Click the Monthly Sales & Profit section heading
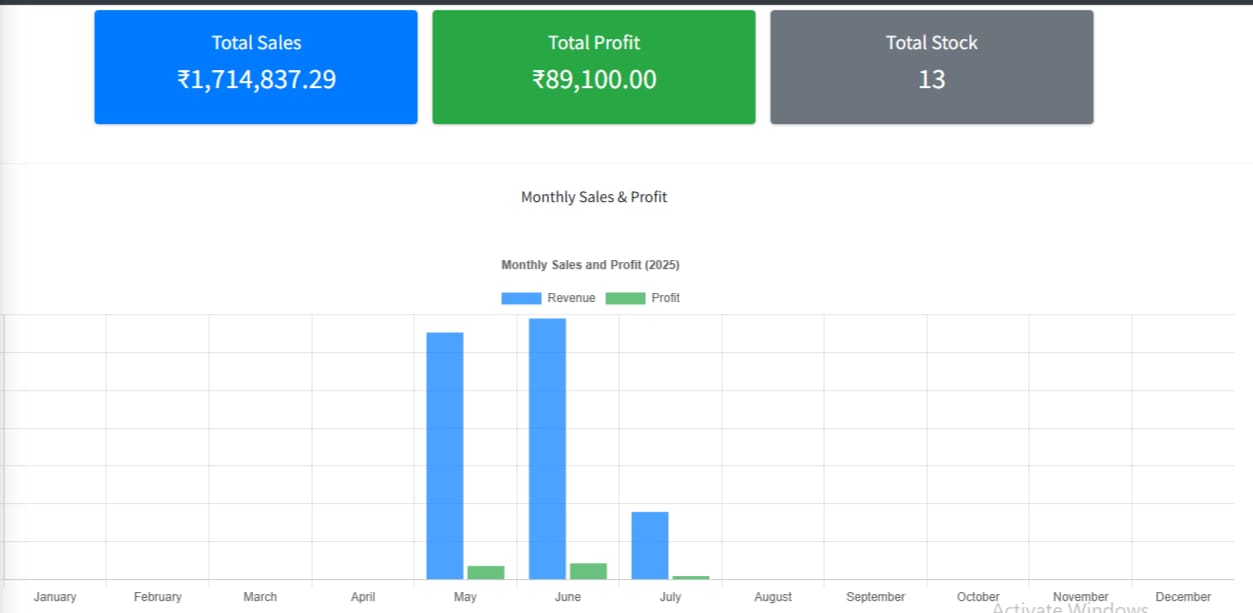The image size is (1253, 613). pyautogui.click(x=594, y=197)
